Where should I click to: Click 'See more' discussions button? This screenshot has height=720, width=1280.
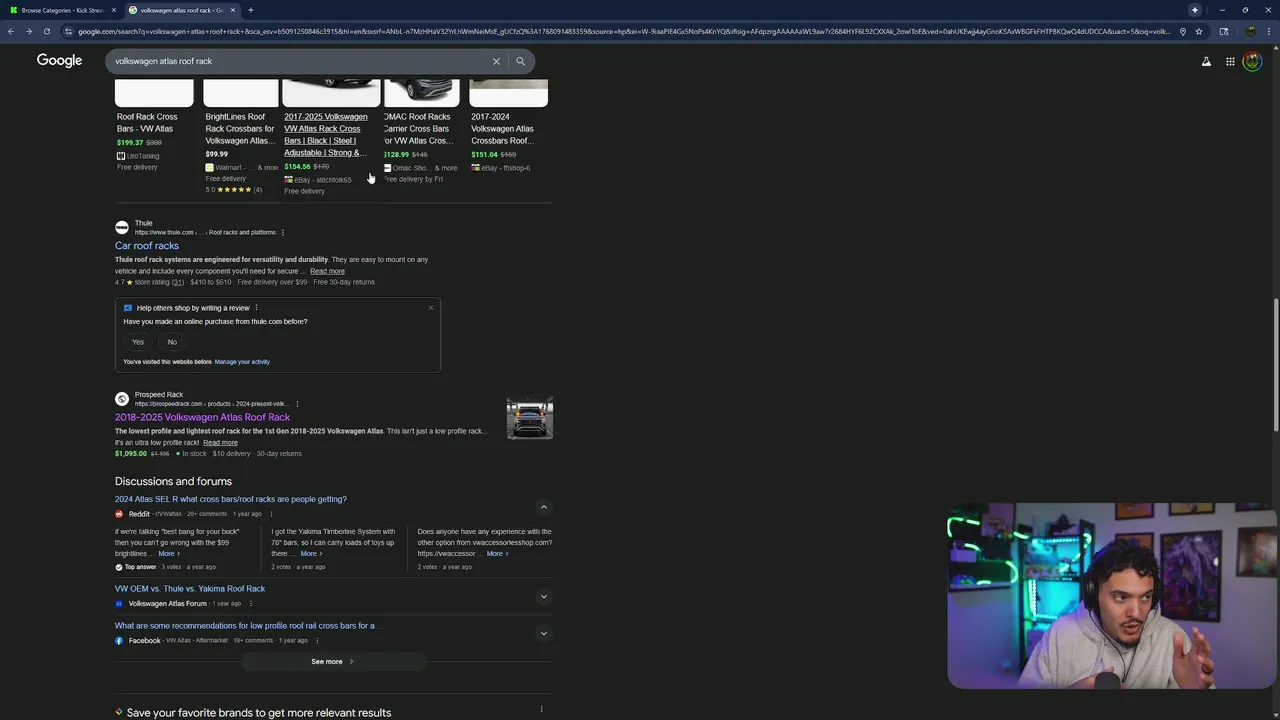(333, 661)
